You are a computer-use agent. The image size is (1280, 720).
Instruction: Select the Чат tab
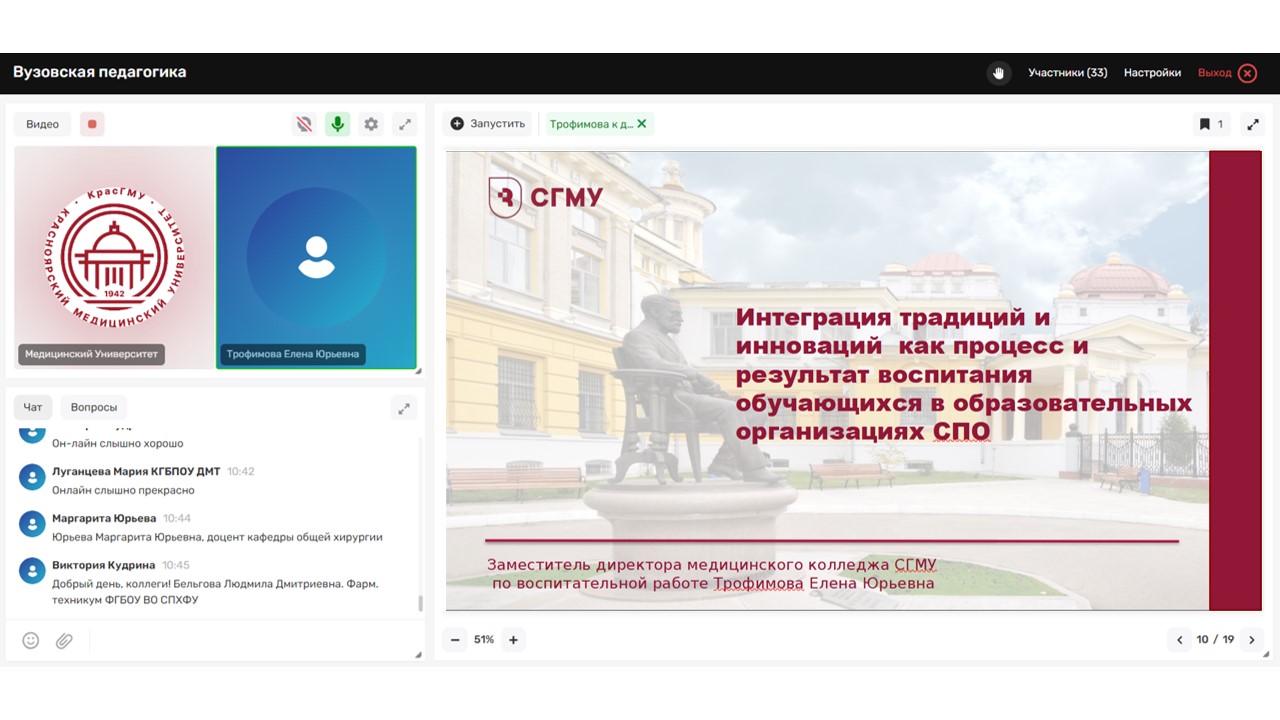click(x=33, y=407)
